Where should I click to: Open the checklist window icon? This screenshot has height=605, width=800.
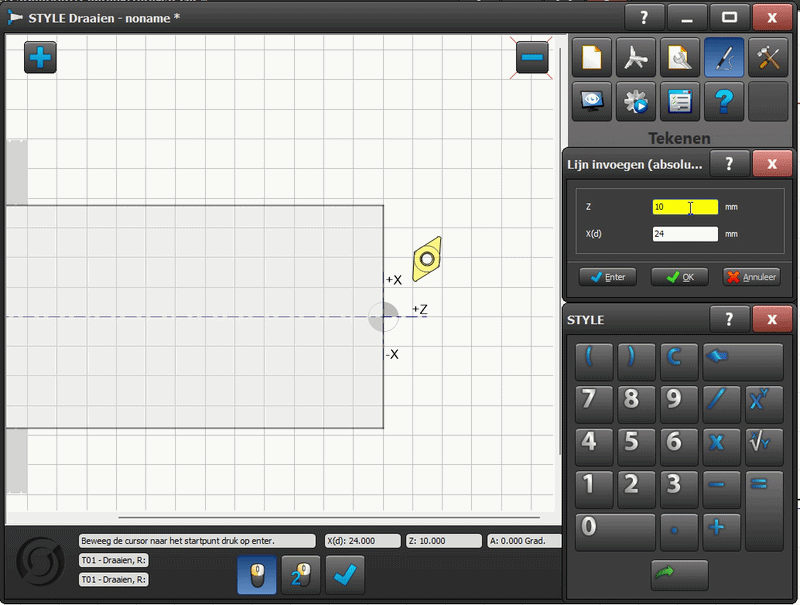[680, 101]
